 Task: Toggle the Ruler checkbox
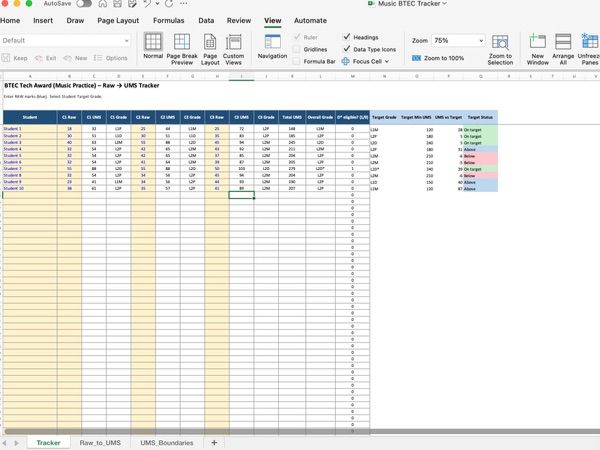[x=297, y=37]
